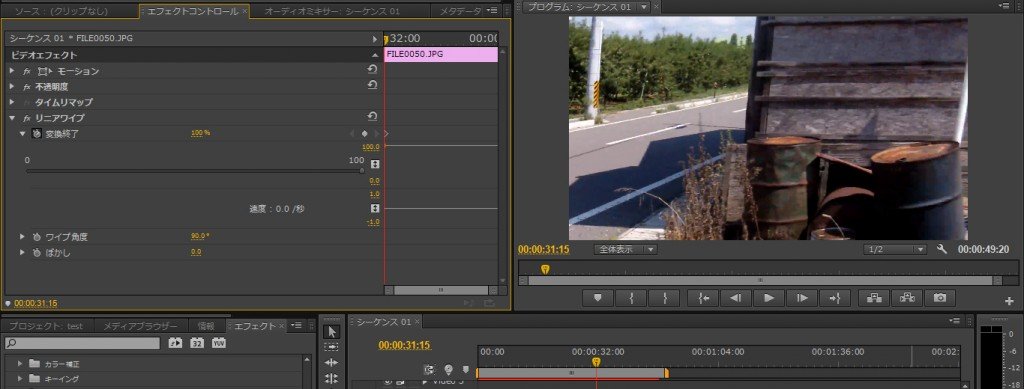This screenshot has width=1024, height=389.
Task: Click the Mark In button
Action: 631,298
